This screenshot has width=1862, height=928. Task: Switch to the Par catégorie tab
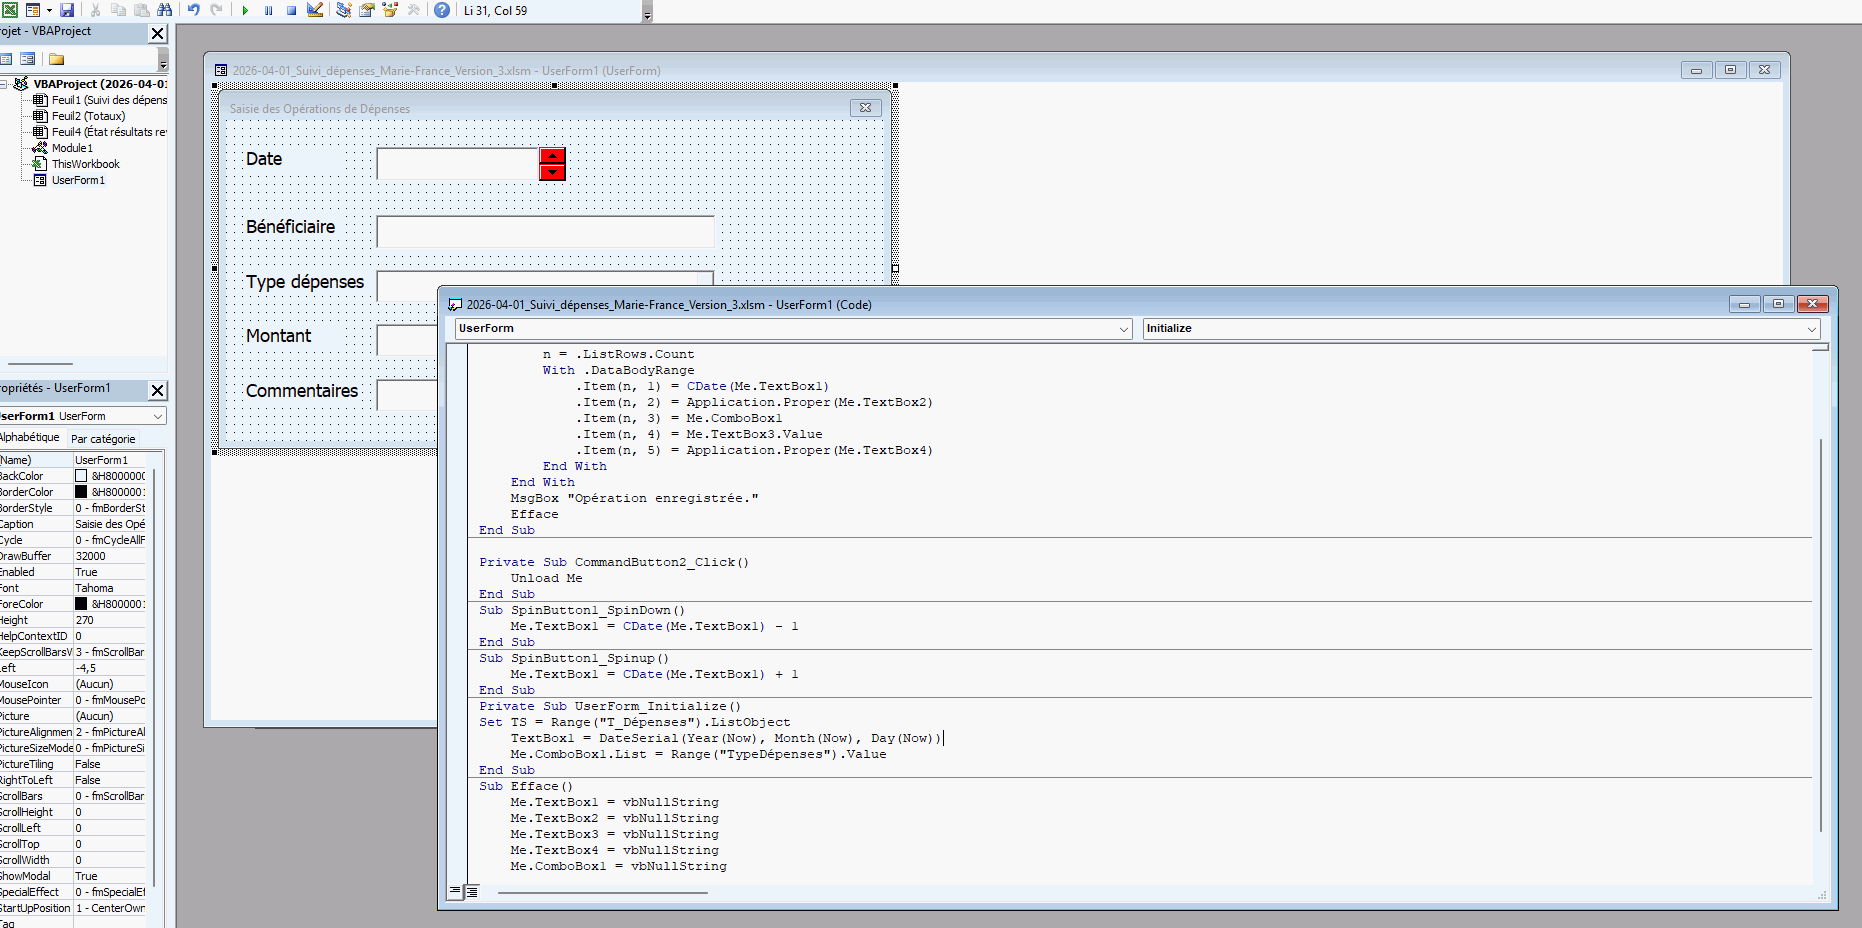coord(103,439)
